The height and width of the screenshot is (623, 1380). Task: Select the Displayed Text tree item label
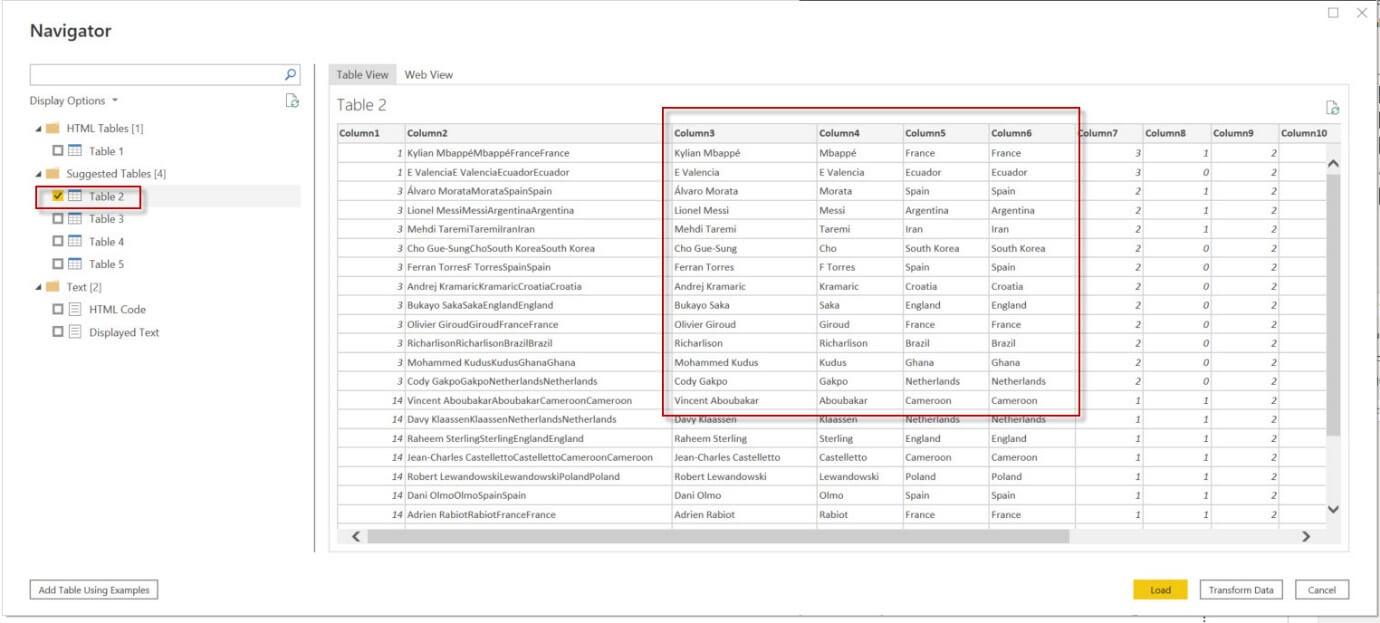pyautogui.click(x=124, y=332)
